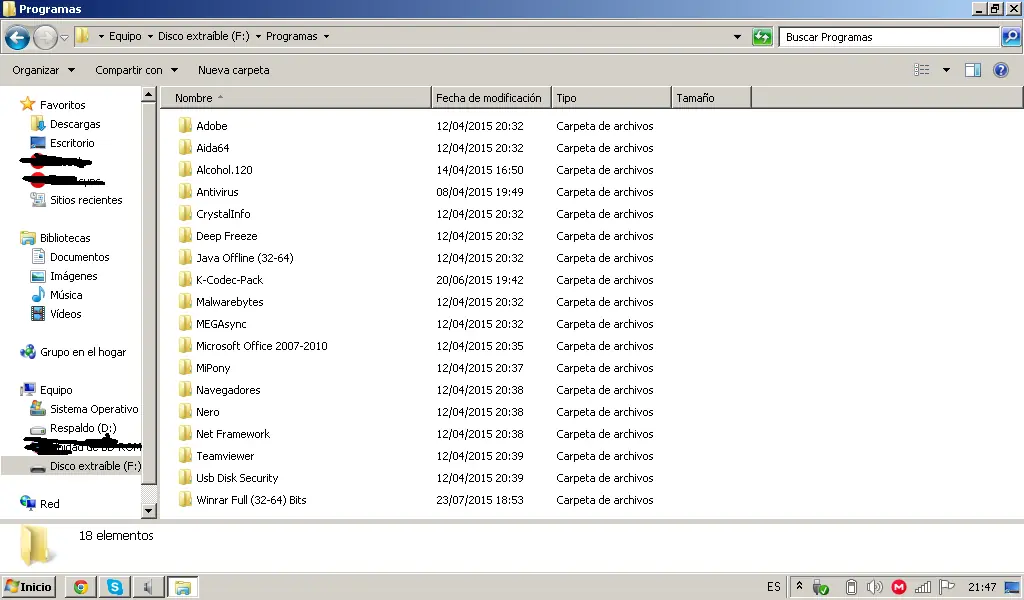Select the Malwarebytes folder icon

click(x=185, y=302)
